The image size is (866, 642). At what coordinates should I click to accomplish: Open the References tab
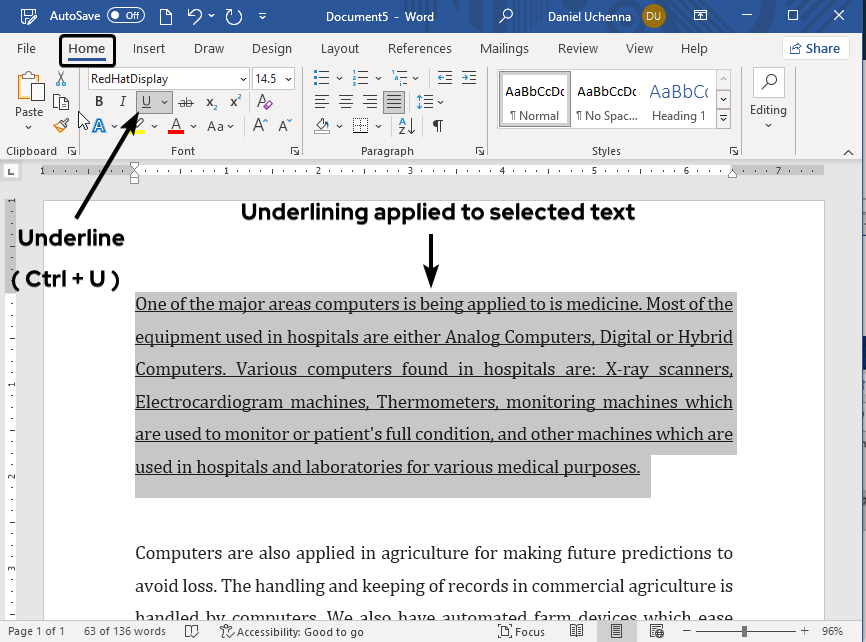pos(419,49)
